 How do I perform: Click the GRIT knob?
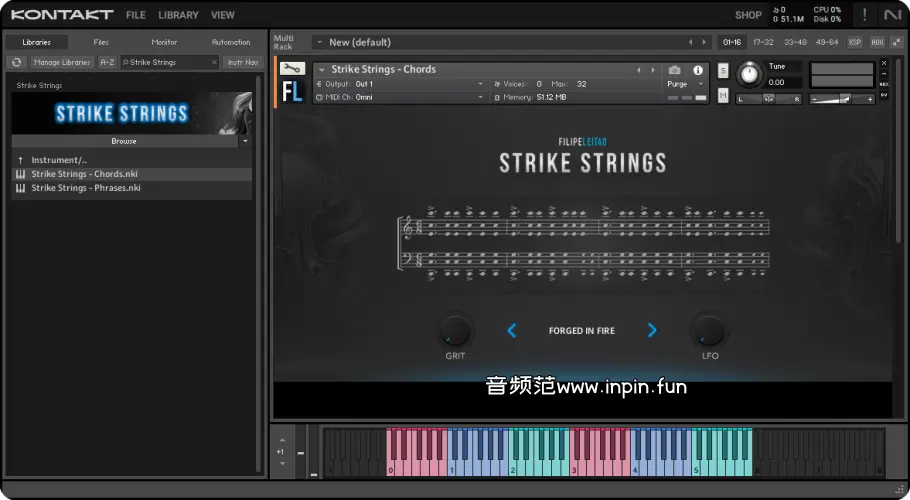[455, 331]
